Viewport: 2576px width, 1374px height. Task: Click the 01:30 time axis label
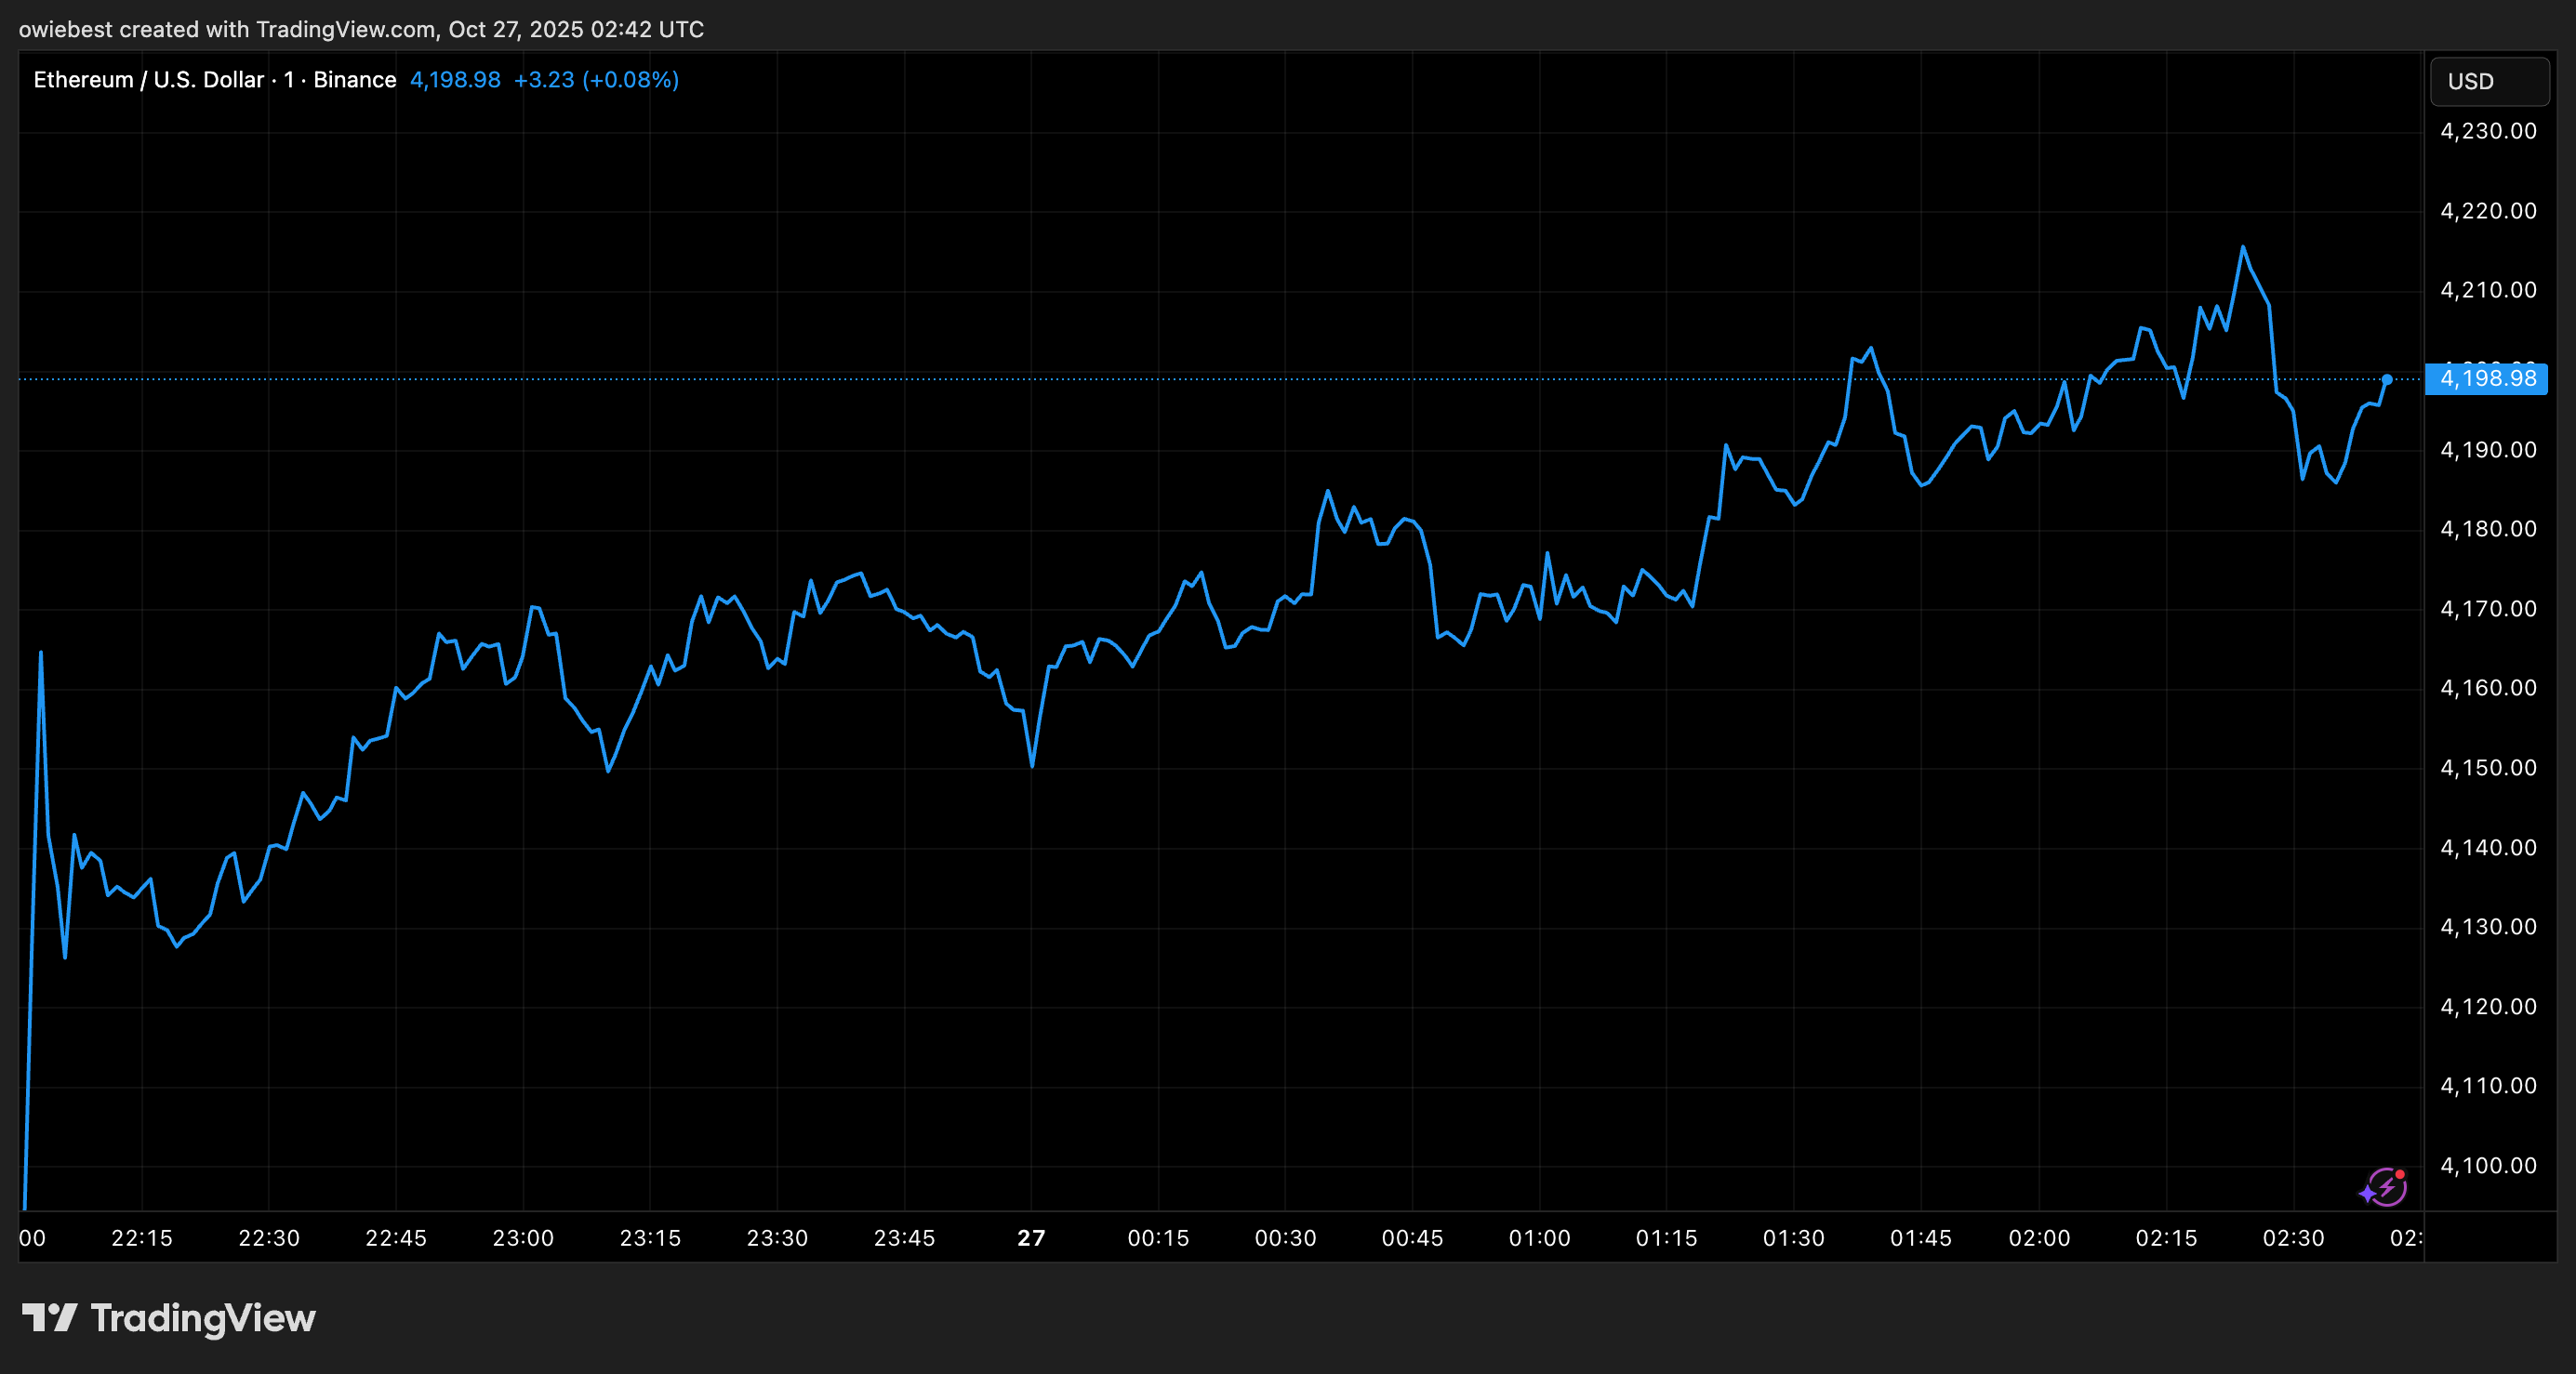[x=1793, y=1238]
